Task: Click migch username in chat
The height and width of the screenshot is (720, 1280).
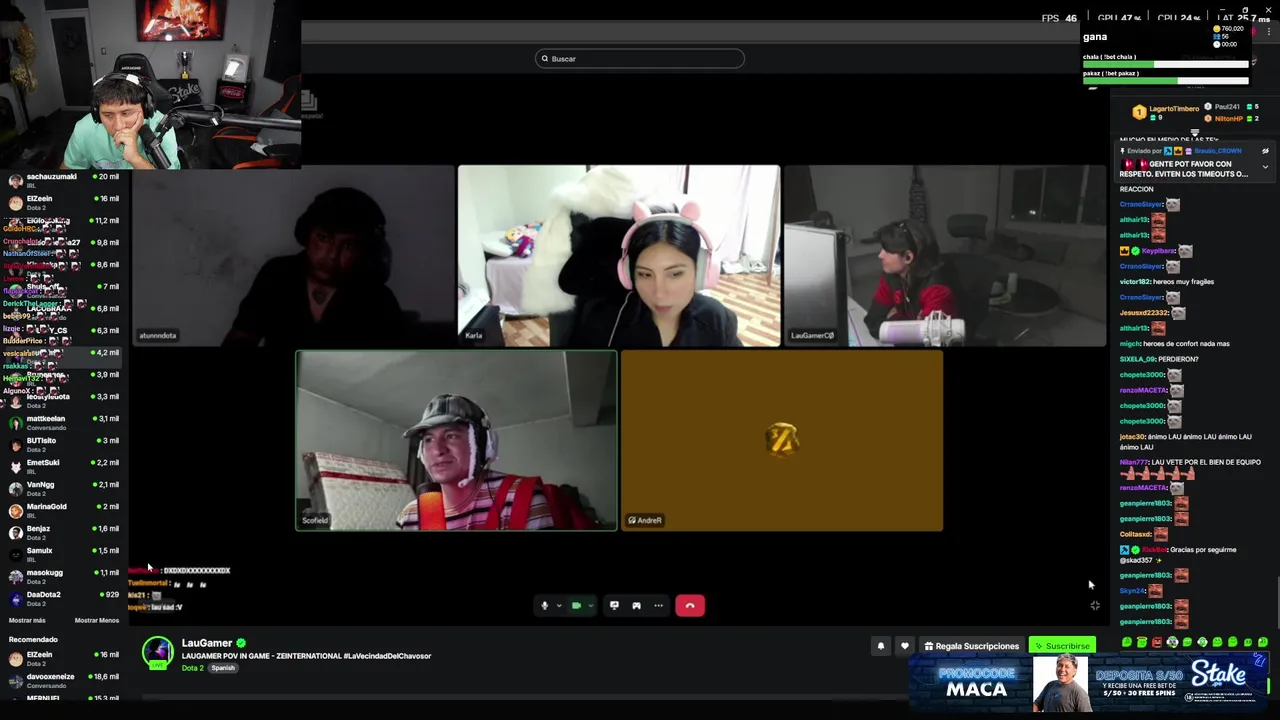Action: pyautogui.click(x=1130, y=344)
